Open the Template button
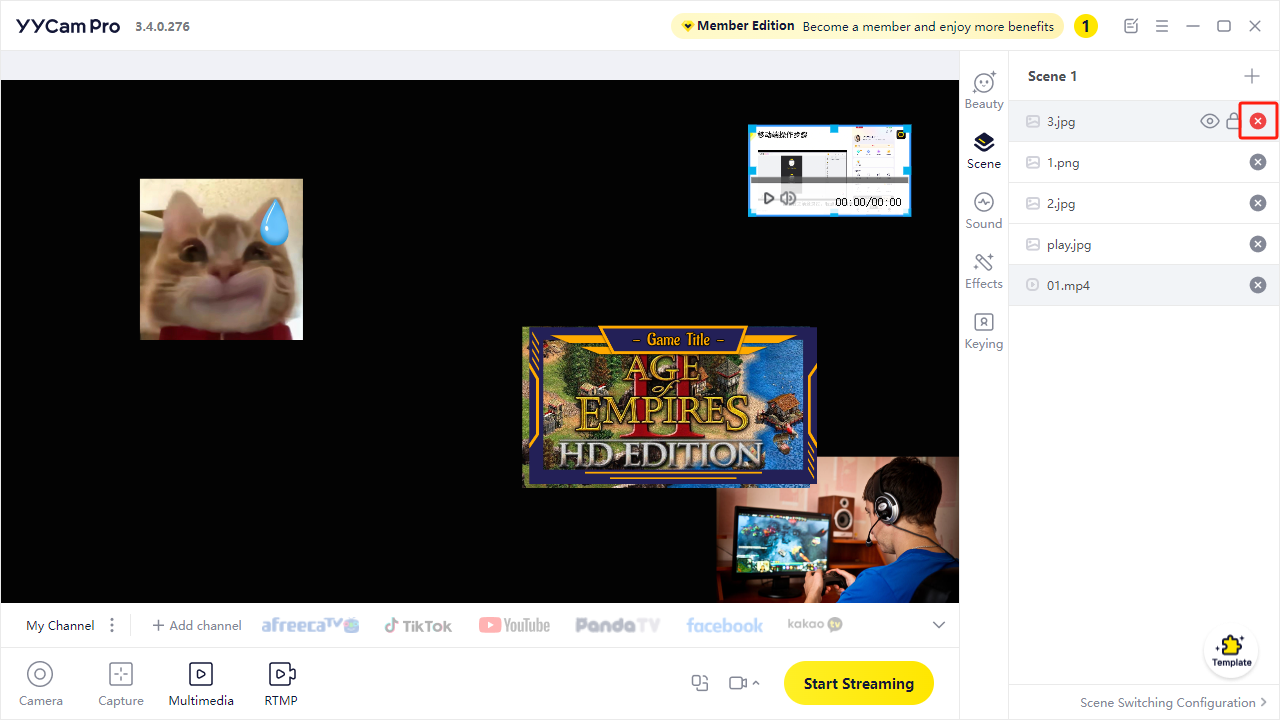Screen dimensions: 1280x720 tap(1231, 651)
